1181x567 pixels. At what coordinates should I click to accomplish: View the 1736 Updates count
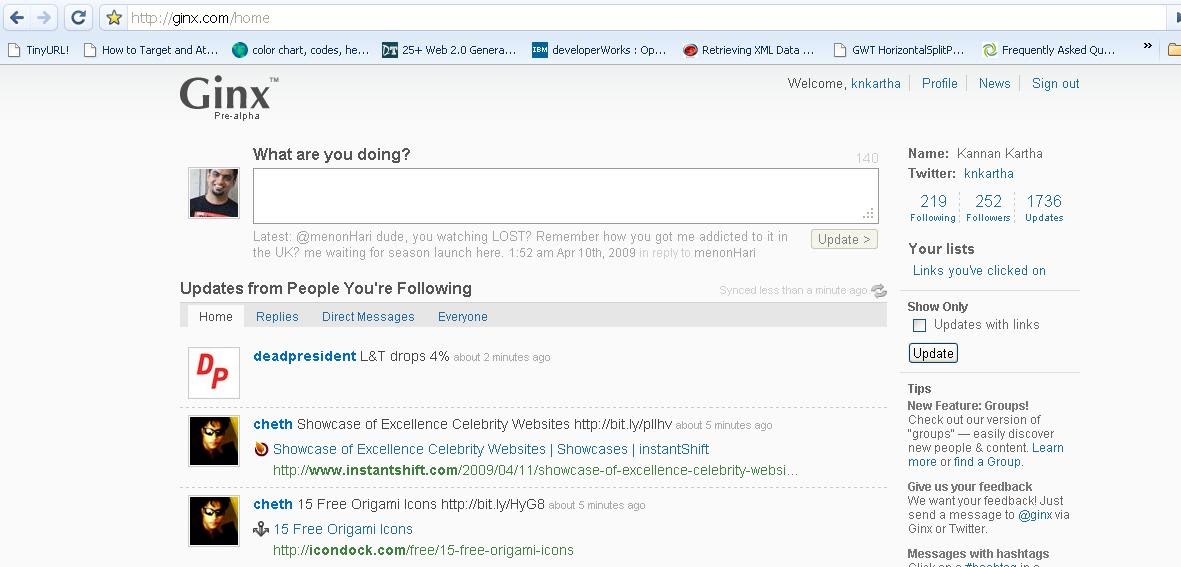(x=1044, y=208)
